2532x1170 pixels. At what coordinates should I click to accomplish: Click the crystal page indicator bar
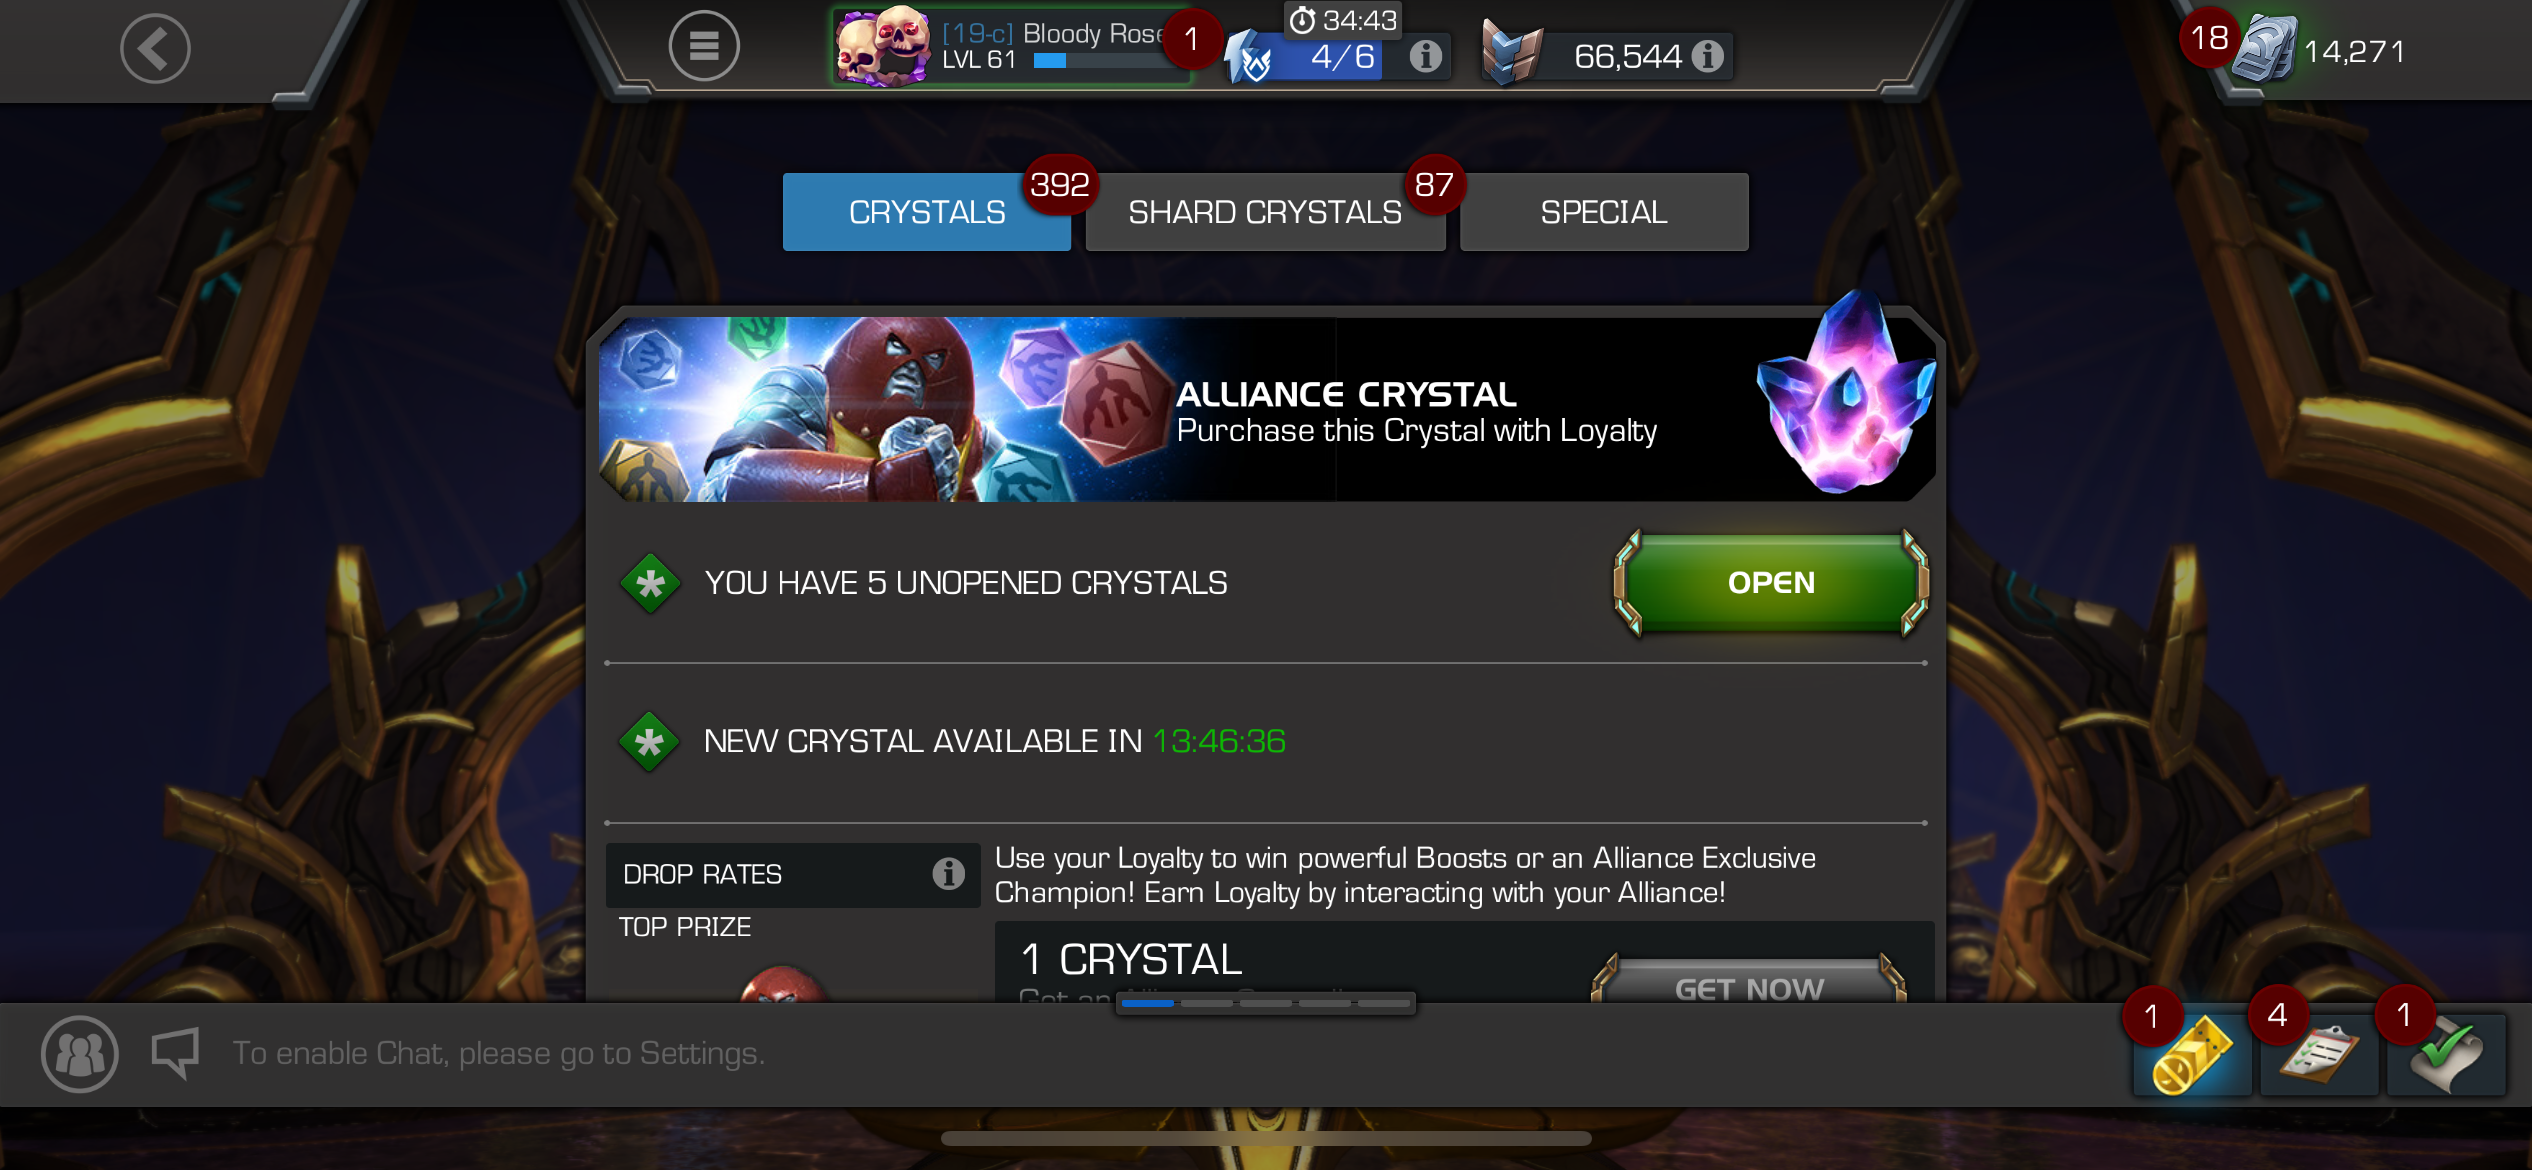coord(1265,1003)
